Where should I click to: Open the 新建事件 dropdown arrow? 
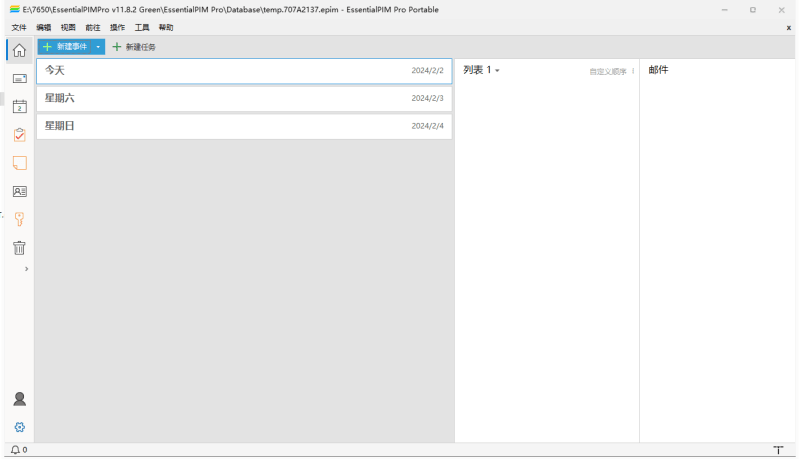coord(98,47)
